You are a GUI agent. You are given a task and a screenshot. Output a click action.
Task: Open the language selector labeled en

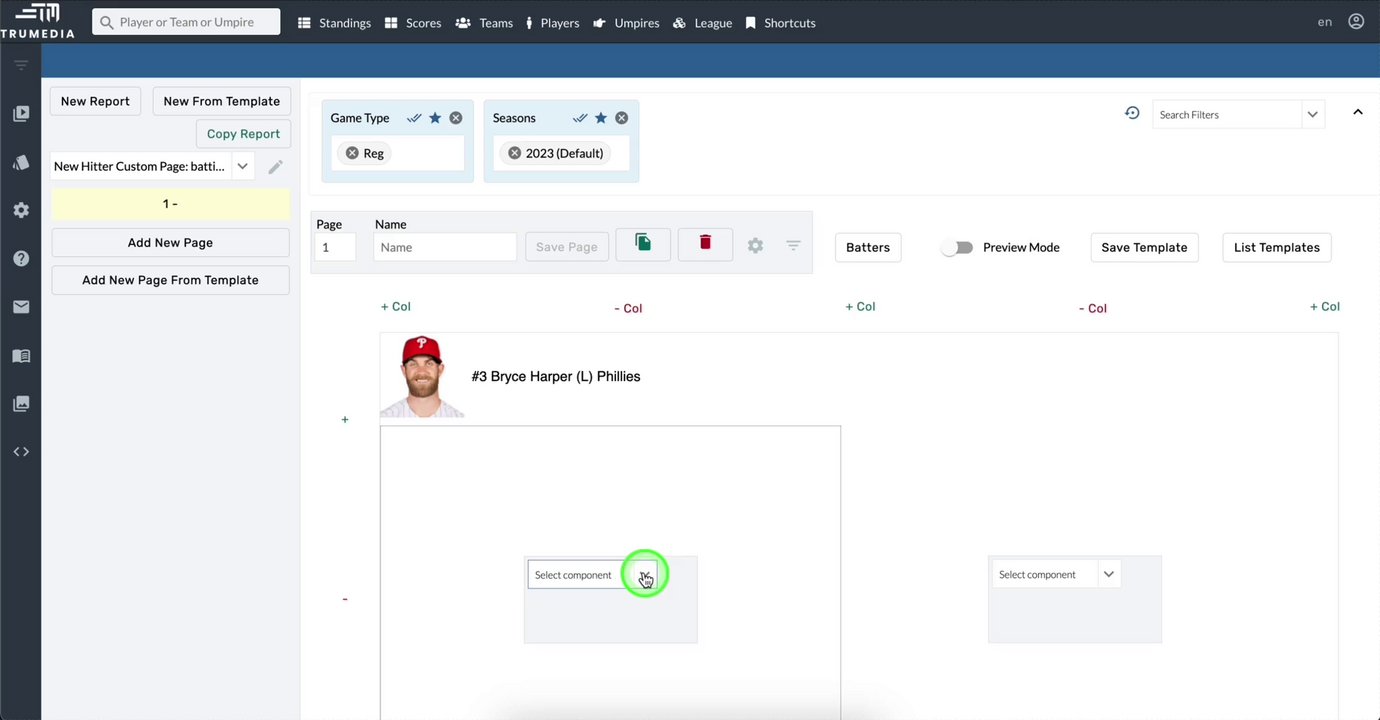pos(1325,22)
